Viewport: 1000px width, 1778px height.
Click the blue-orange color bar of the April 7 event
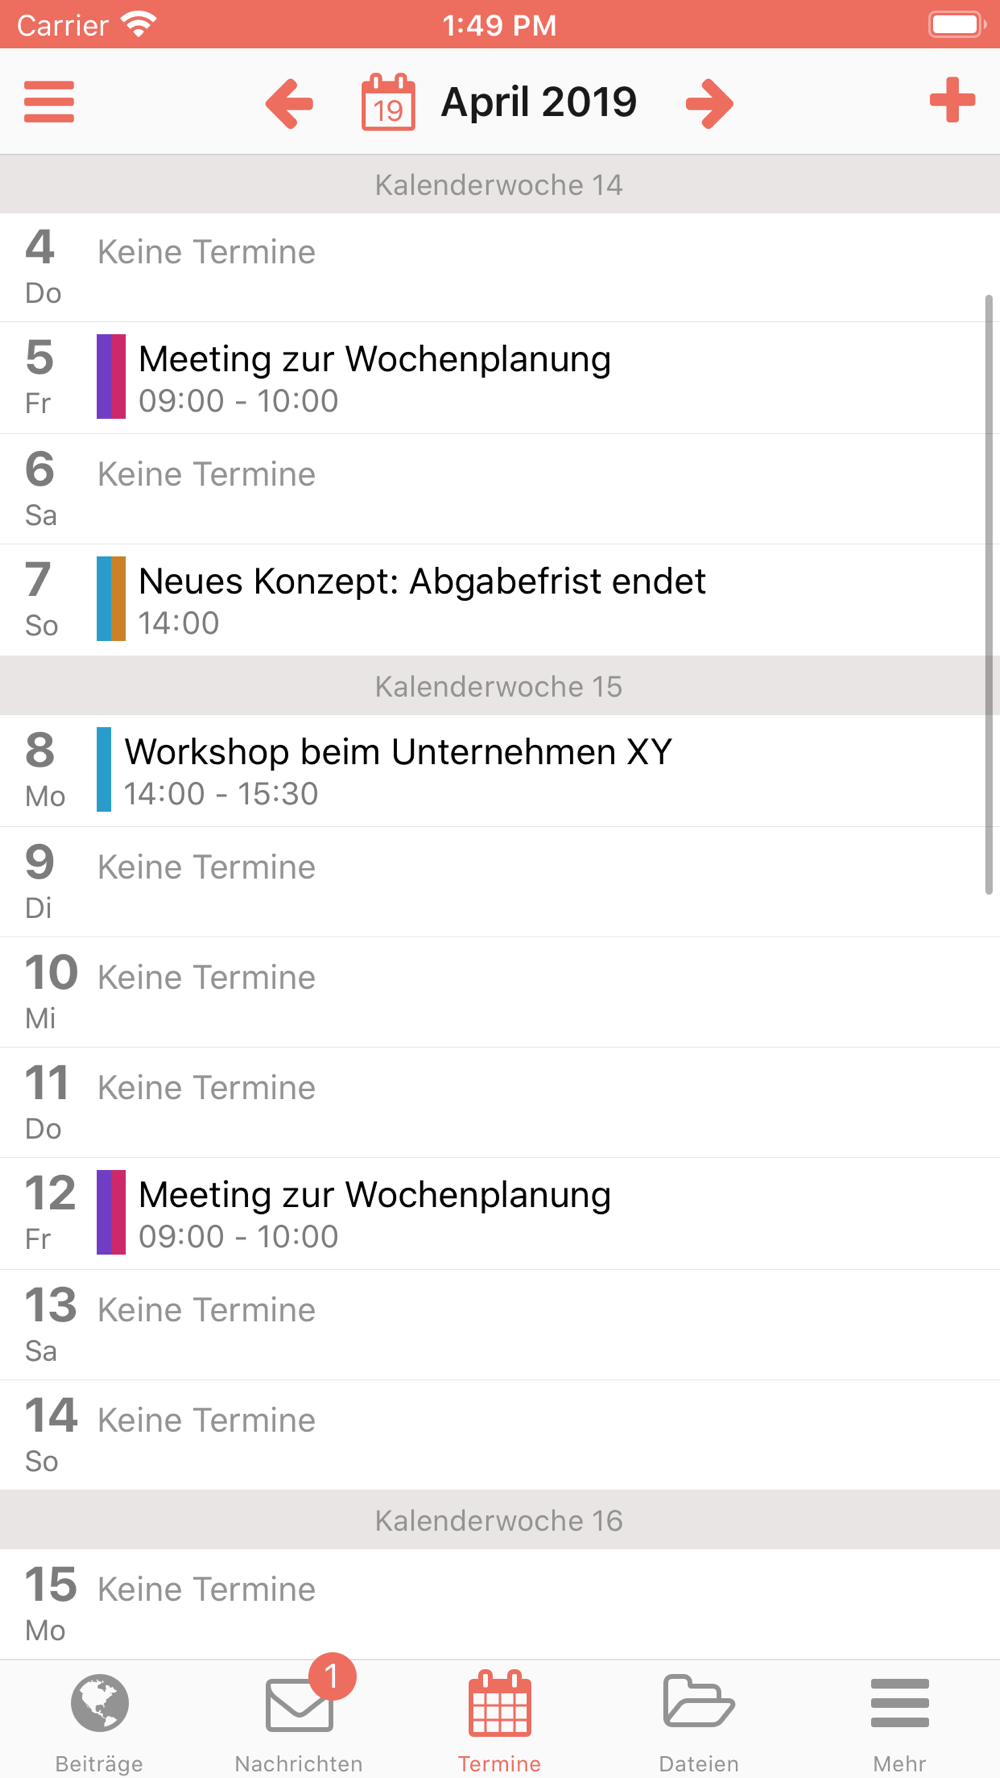(x=111, y=599)
